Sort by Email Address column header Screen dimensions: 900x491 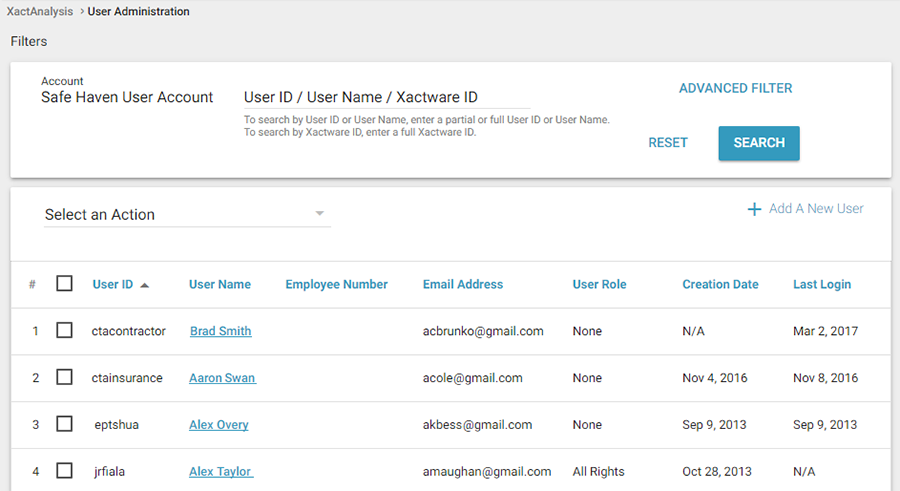[x=463, y=284]
